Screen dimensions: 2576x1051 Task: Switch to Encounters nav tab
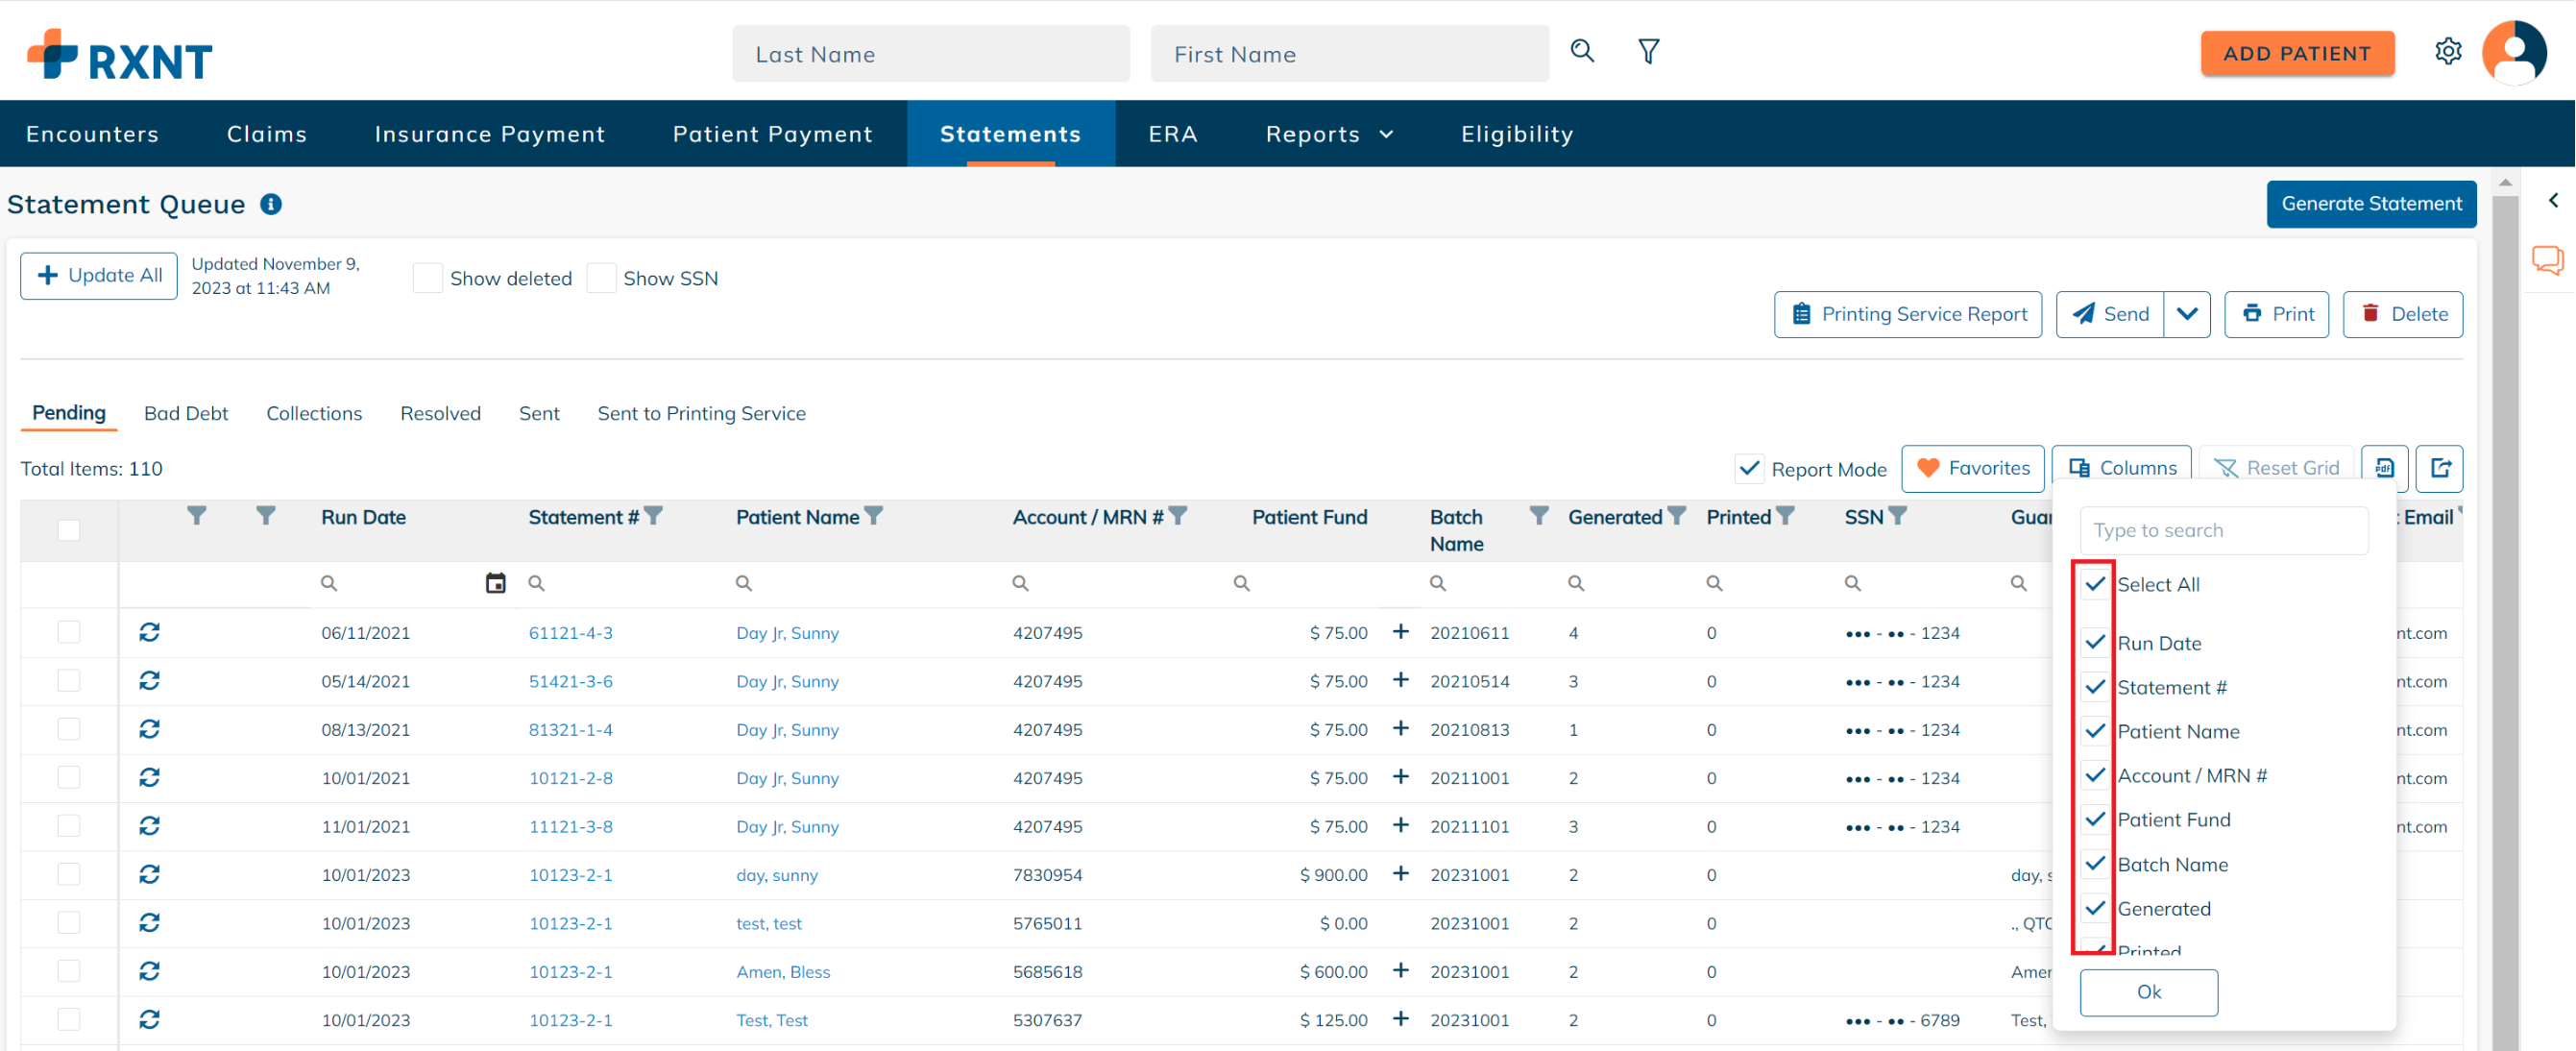tap(92, 134)
